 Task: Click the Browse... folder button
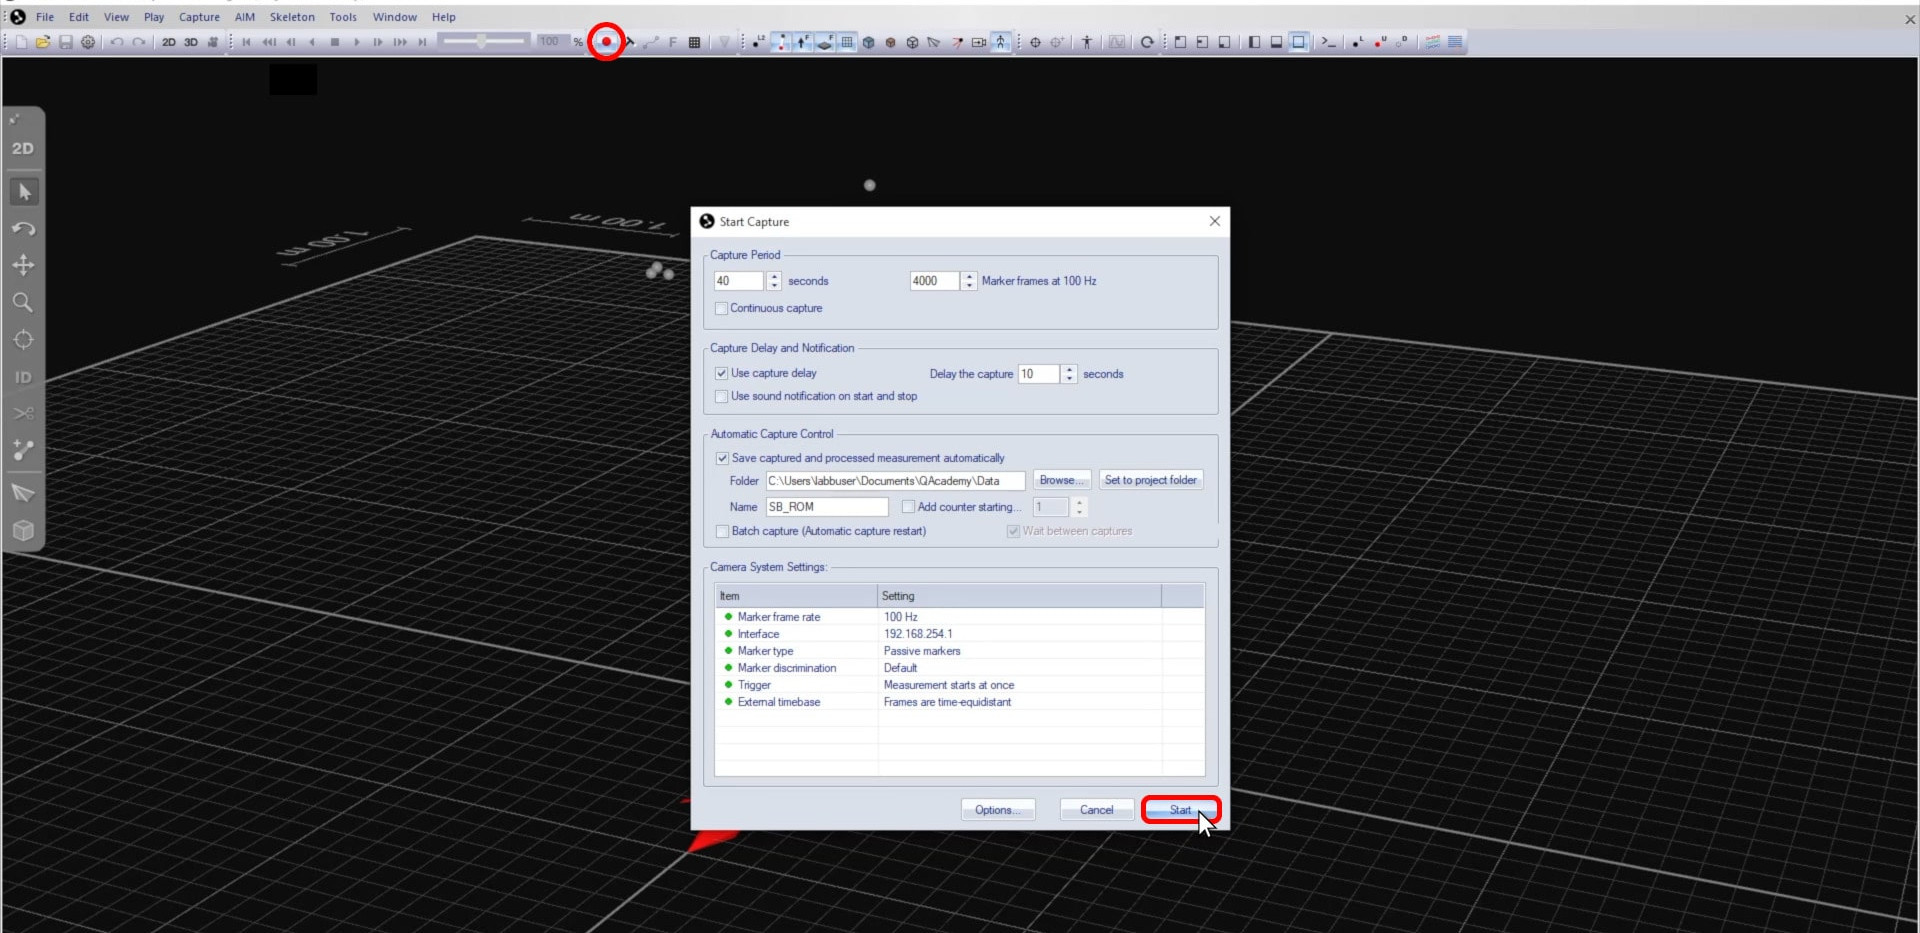click(1061, 480)
